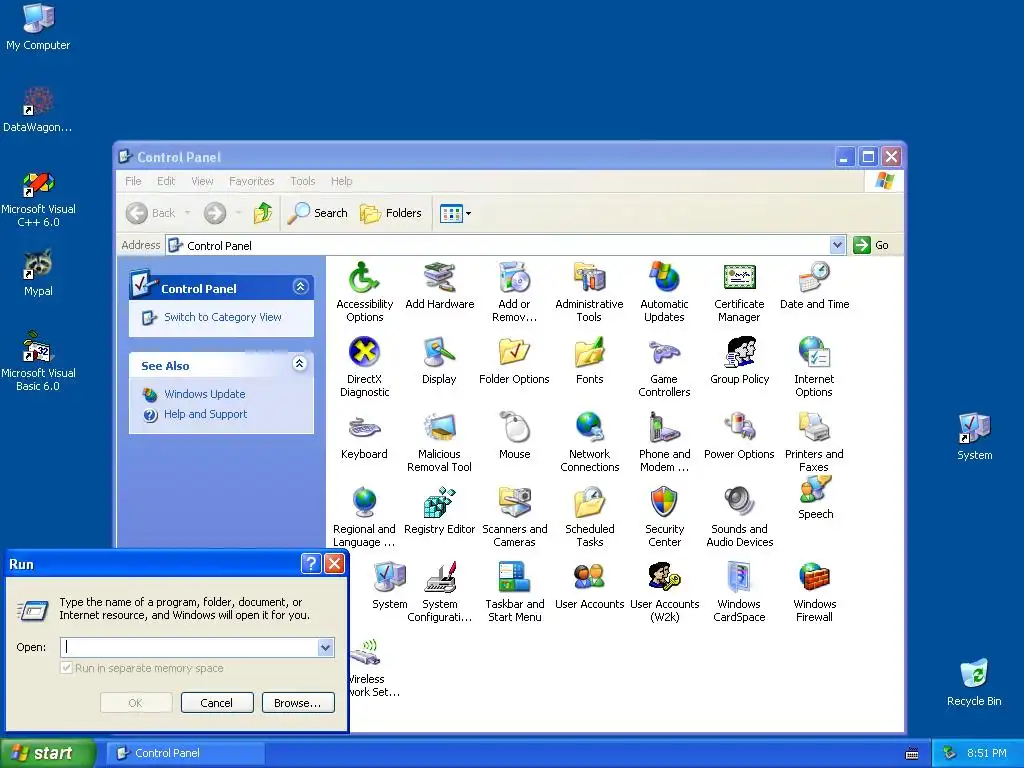The image size is (1024, 768).
Task: Open Keyboard settings icon
Action: coord(364,436)
